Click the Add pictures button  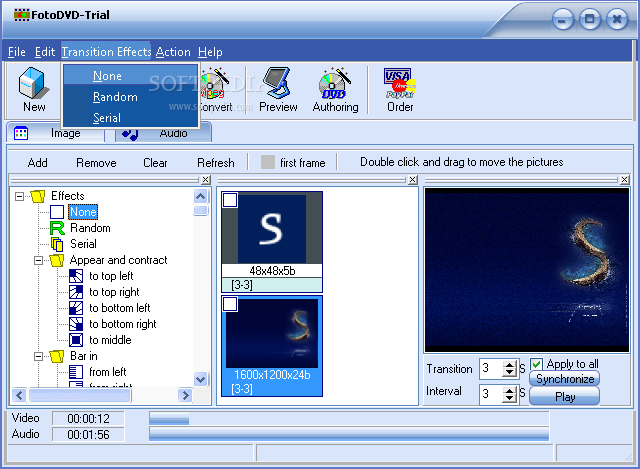click(38, 162)
